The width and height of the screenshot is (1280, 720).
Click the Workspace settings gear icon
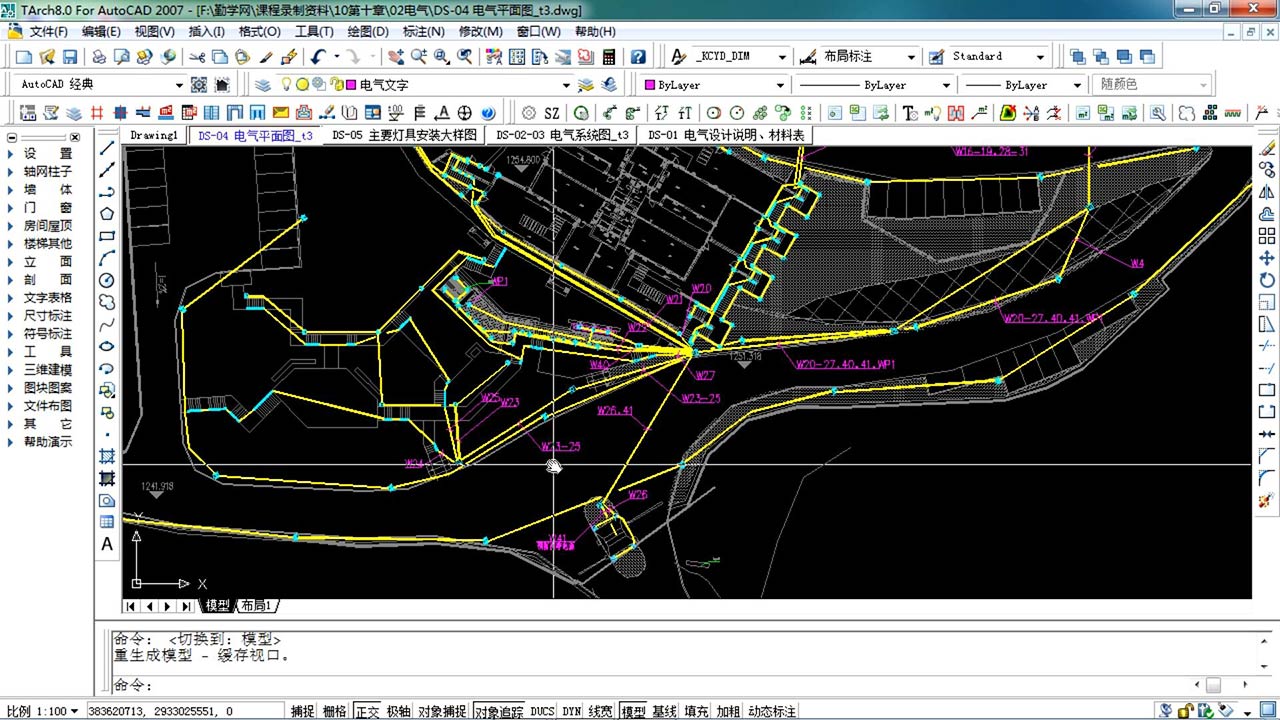click(199, 85)
